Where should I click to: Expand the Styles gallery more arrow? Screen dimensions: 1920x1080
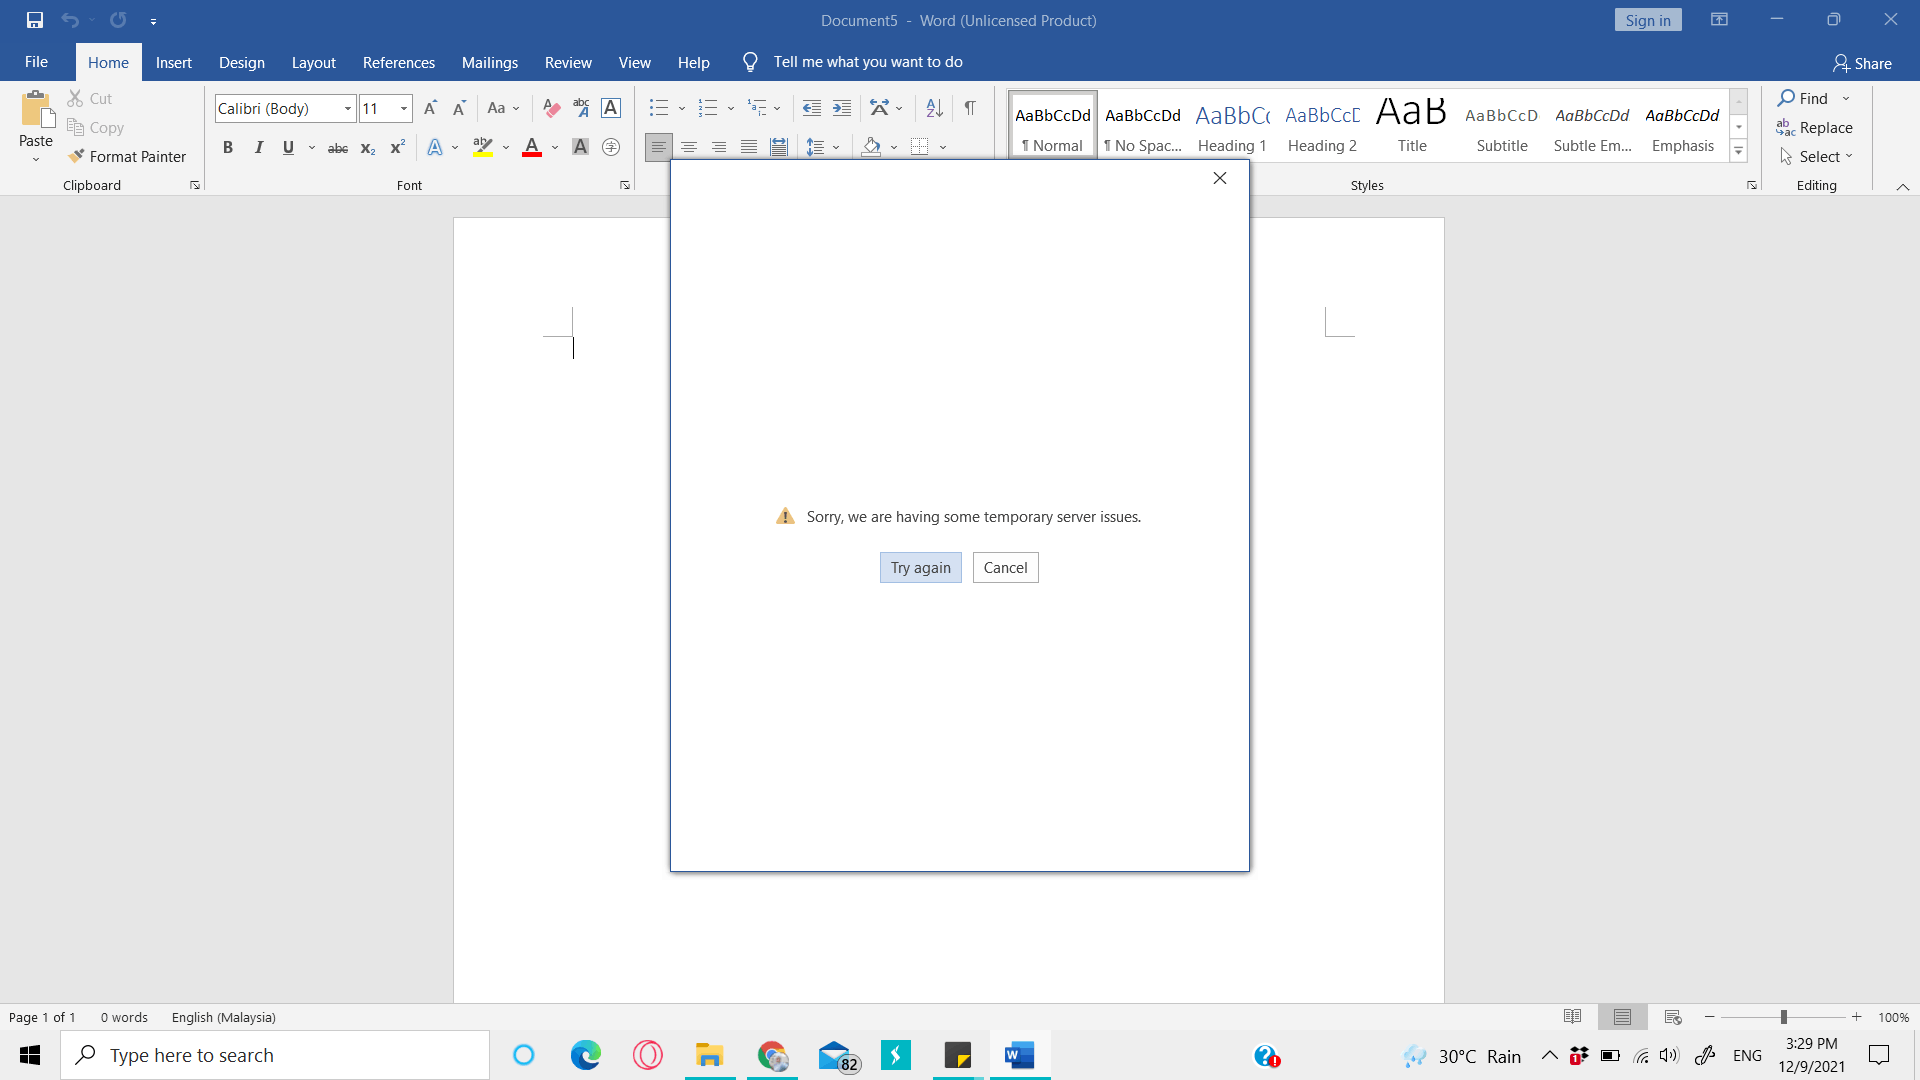click(x=1738, y=152)
